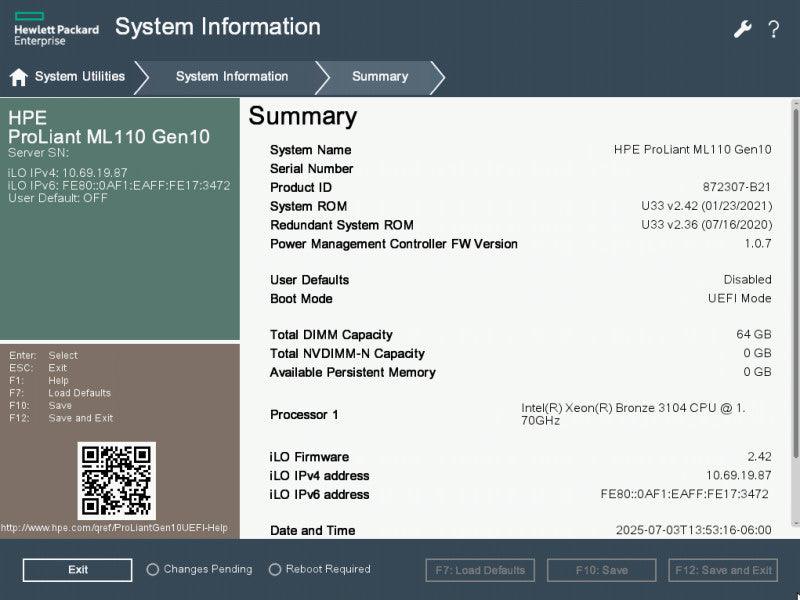This screenshot has width=800, height=600.
Task: Click ProLiant ML110 Gen10 sidebar title
Action: point(109,136)
